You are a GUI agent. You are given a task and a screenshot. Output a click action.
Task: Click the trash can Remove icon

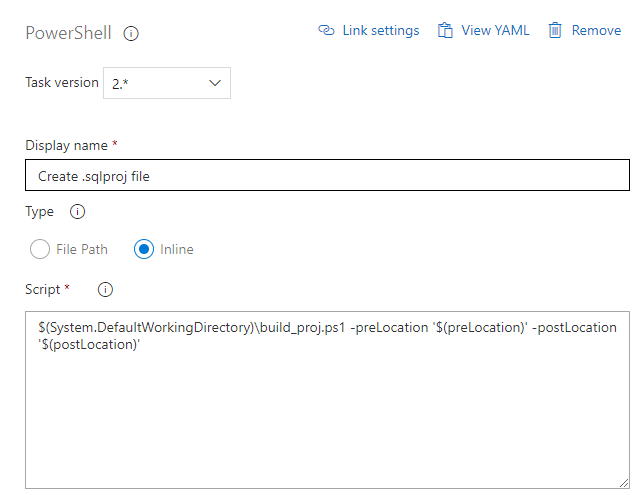555,31
